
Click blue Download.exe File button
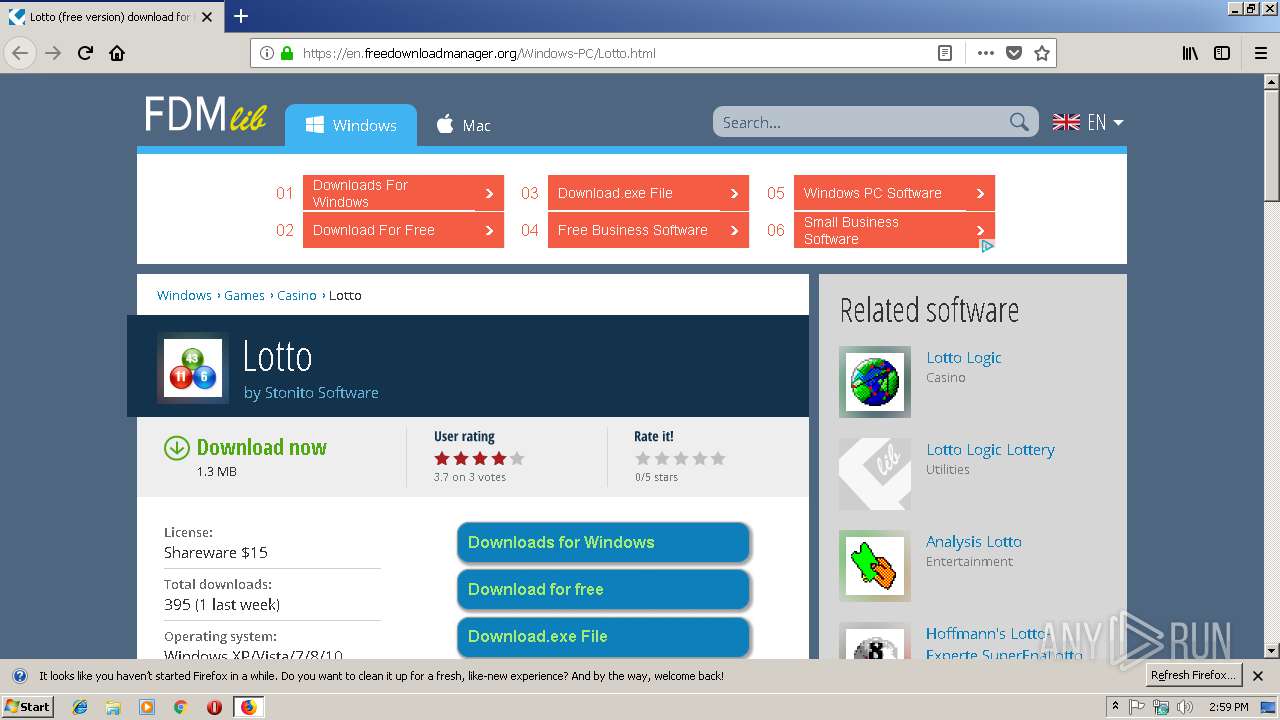(604, 636)
